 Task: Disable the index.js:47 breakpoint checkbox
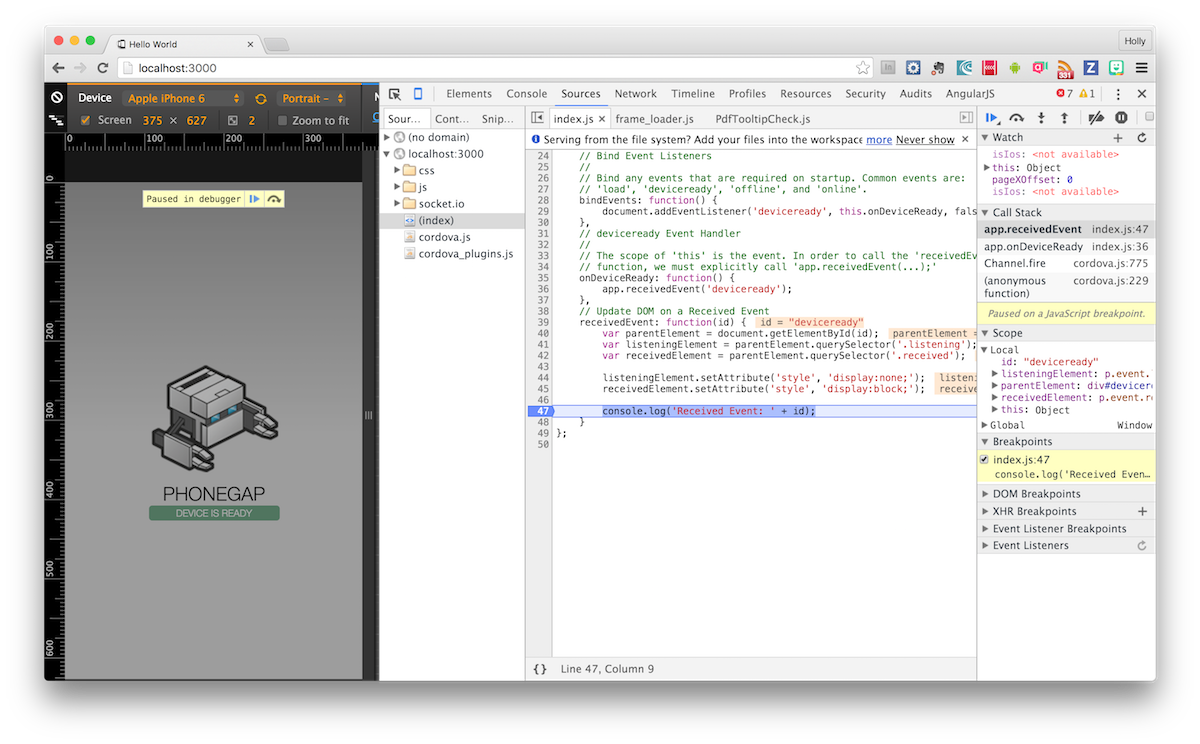pyautogui.click(x=984, y=459)
